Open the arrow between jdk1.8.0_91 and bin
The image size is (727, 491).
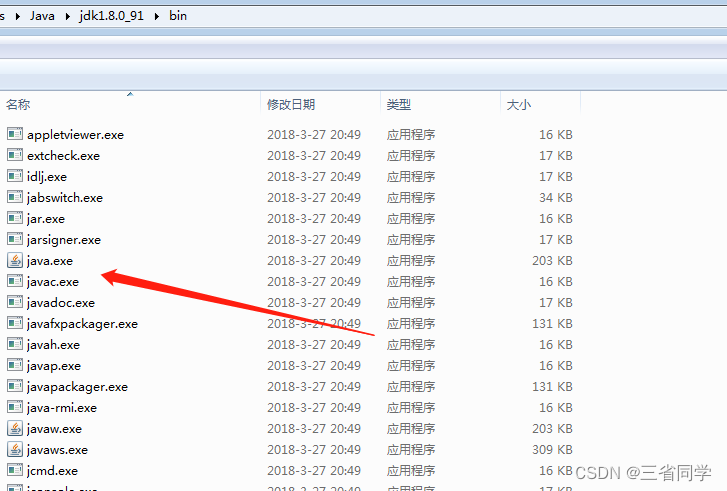pyautogui.click(x=157, y=16)
